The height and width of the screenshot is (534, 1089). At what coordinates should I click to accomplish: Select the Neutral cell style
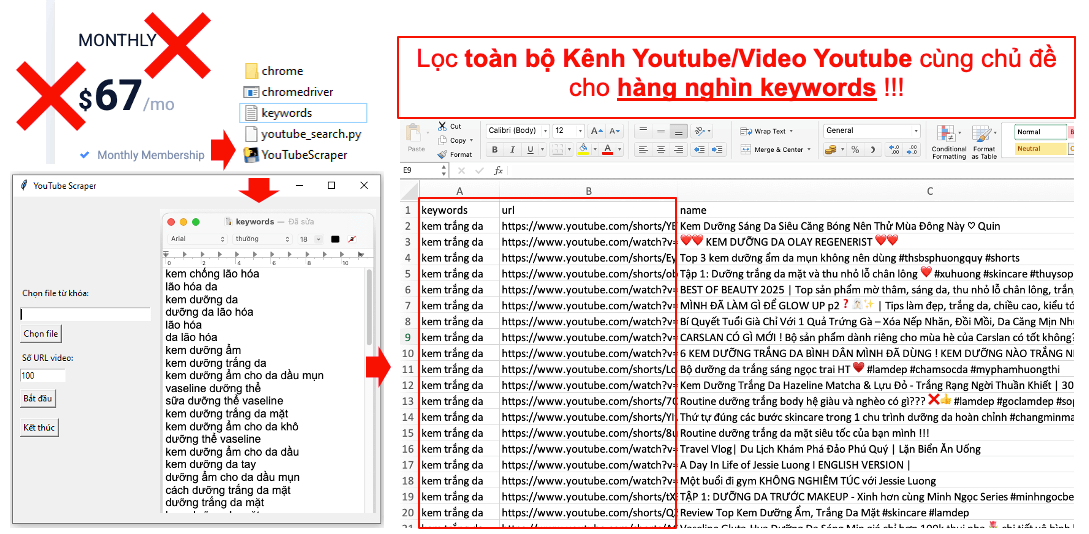[x=1040, y=149]
